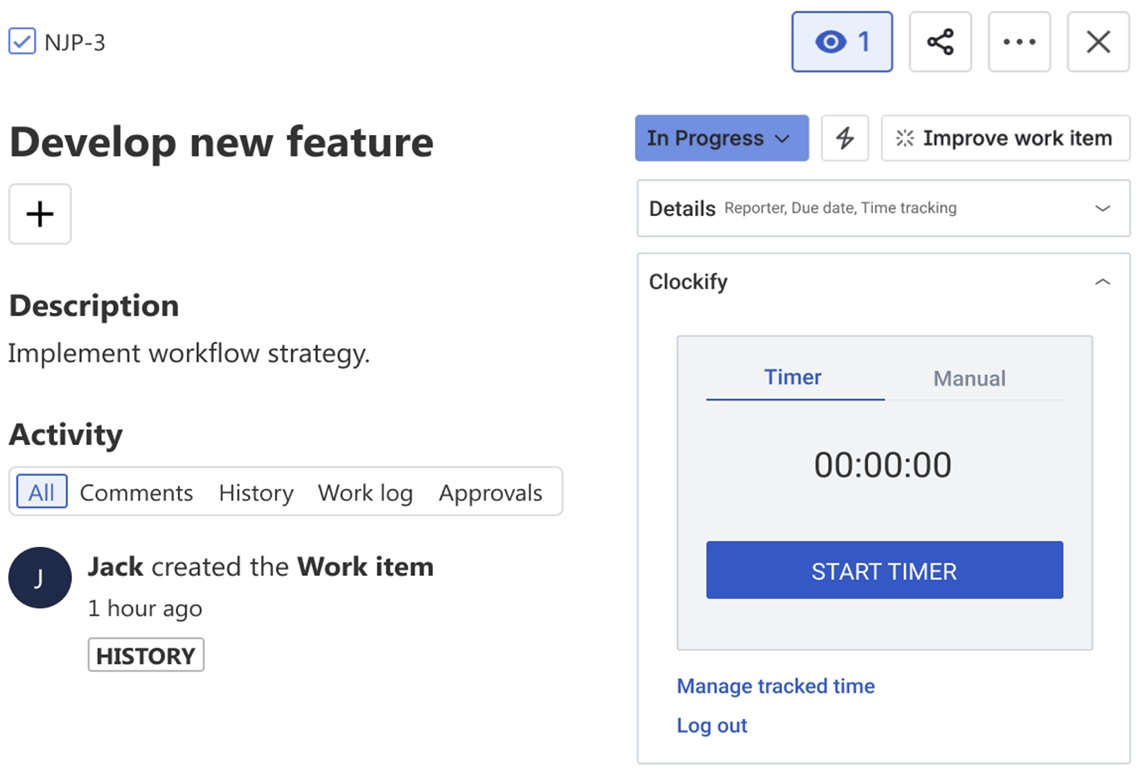Screen dimensions: 1139x777
Task: Switch to the Manual tab in Clockify
Action: pyautogui.click(x=970, y=378)
